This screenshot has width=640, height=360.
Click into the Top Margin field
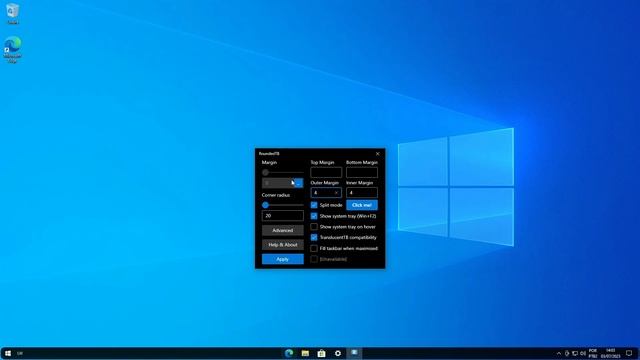tap(326, 172)
